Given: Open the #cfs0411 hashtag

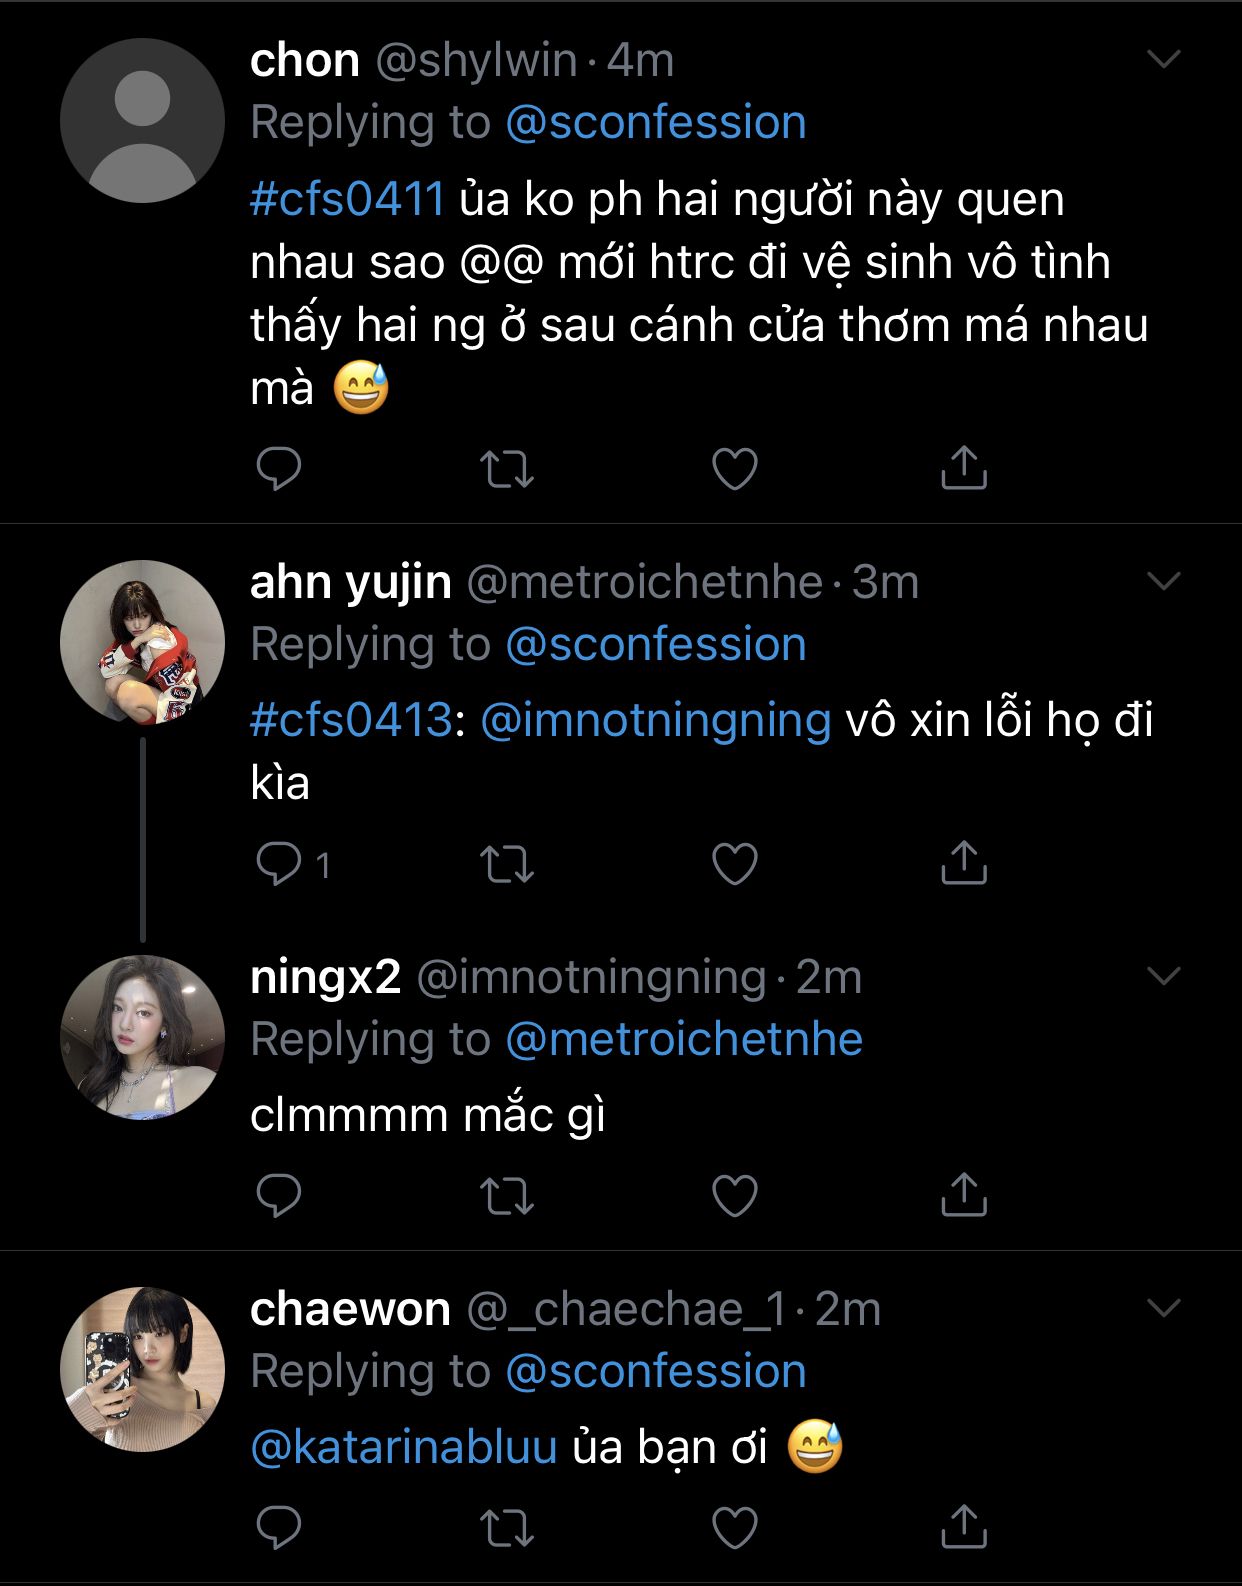Looking at the screenshot, I should coord(347,199).
